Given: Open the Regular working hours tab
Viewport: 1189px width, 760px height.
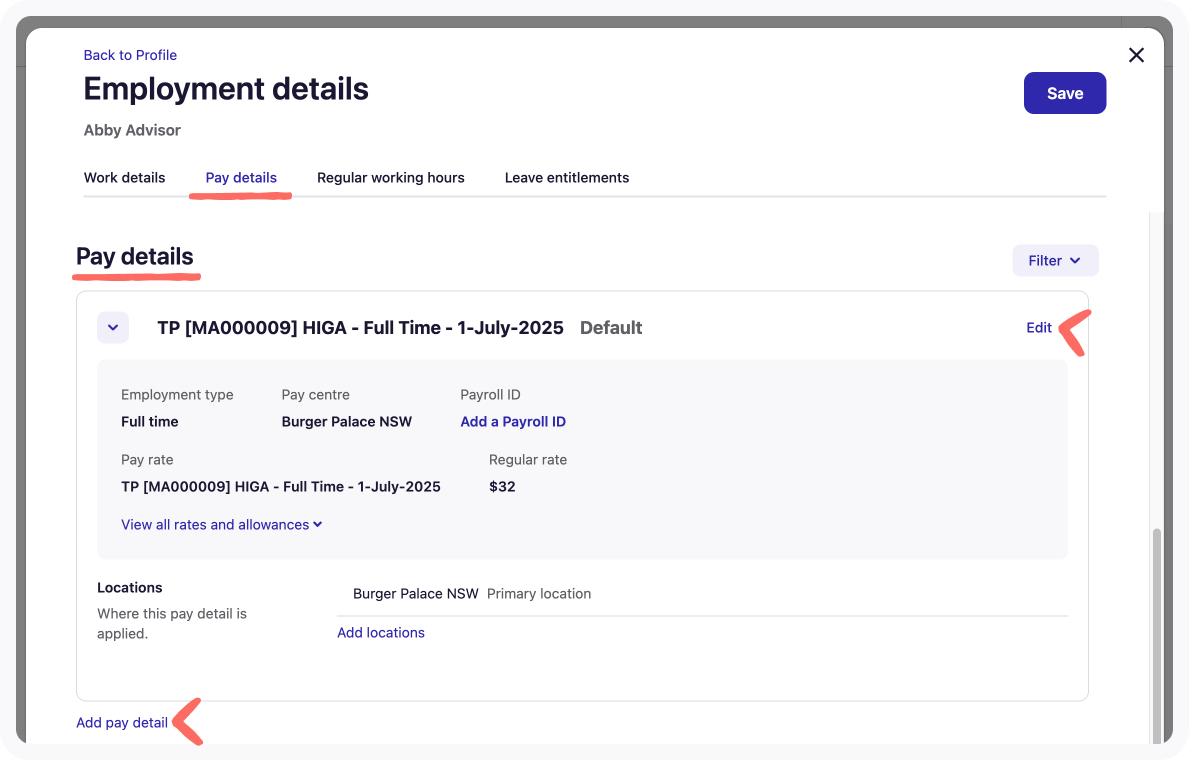Looking at the screenshot, I should click(x=390, y=177).
